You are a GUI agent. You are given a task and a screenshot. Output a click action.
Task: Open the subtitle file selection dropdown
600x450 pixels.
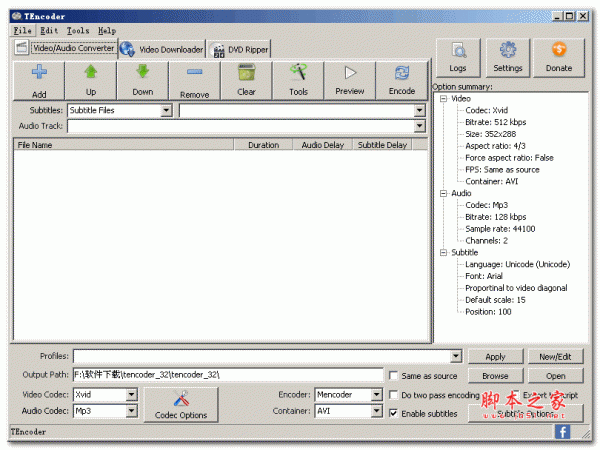tap(419, 111)
